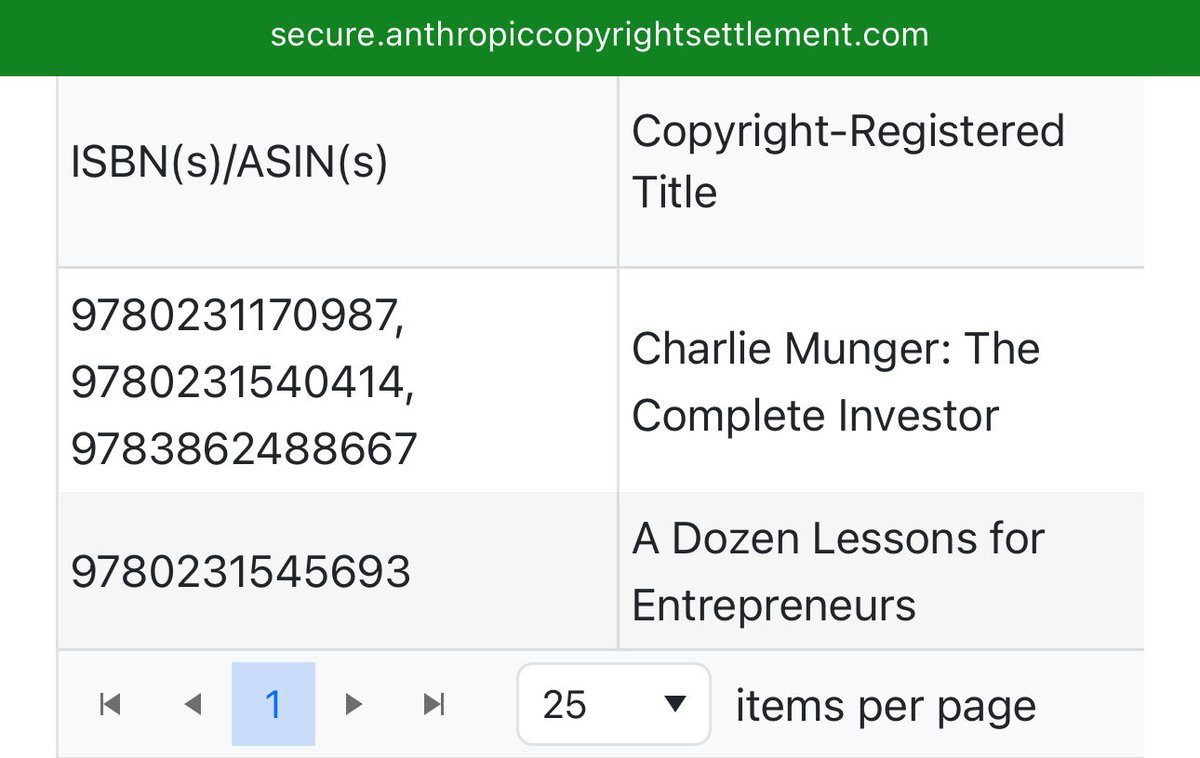
Task: Click the items per page label
Action: (x=886, y=706)
